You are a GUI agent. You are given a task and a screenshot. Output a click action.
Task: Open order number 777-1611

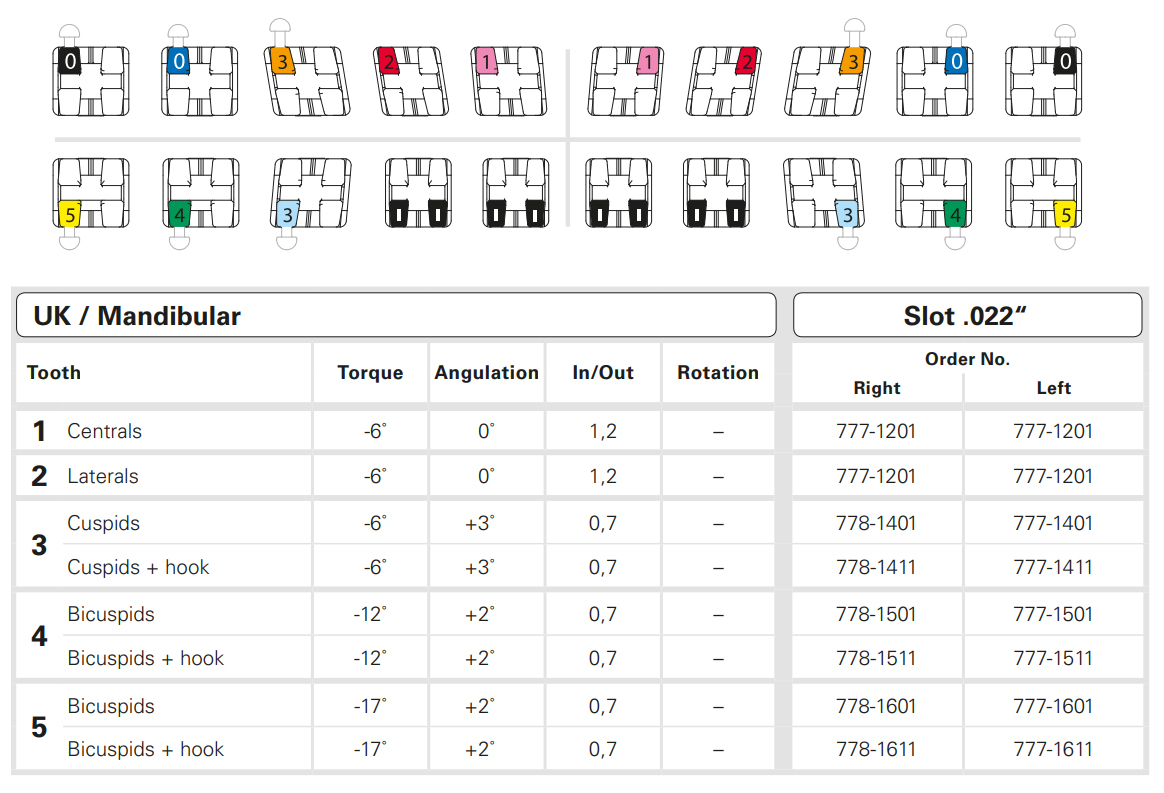click(x=1053, y=749)
